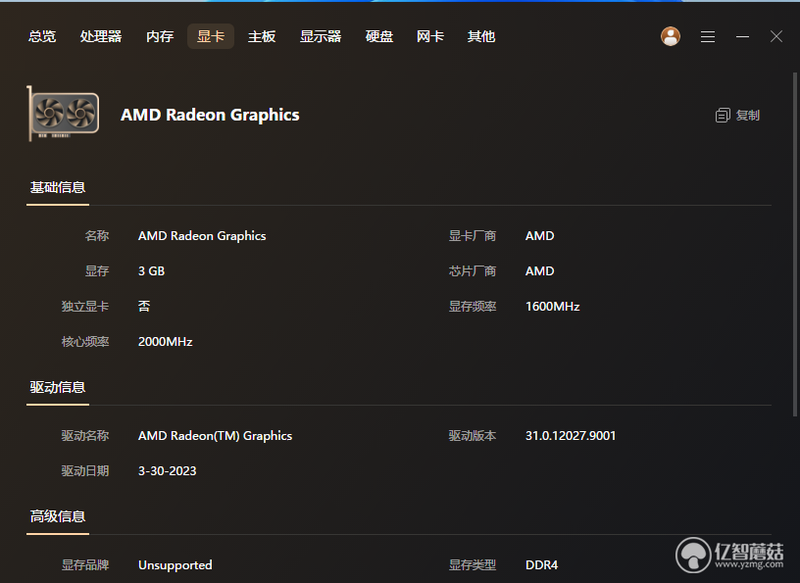The image size is (800, 583).
Task: Click the AMD Radeon(TM) Graphics driver name
Action: click(x=215, y=436)
